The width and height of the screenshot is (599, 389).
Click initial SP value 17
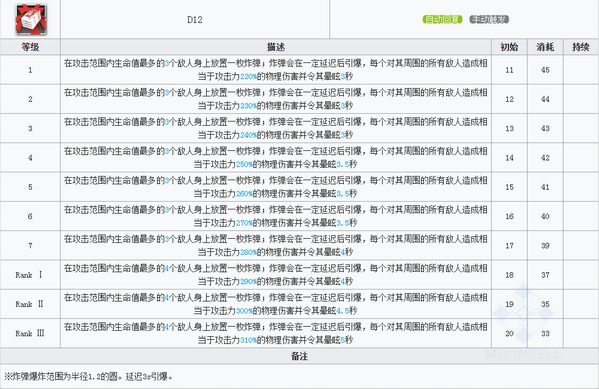(x=509, y=246)
